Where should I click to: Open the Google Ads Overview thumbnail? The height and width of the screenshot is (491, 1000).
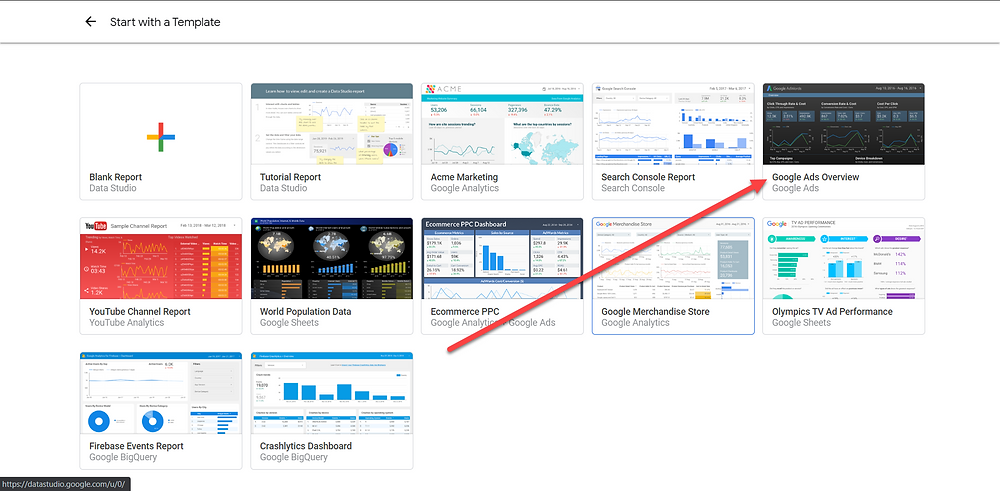pyautogui.click(x=843, y=124)
